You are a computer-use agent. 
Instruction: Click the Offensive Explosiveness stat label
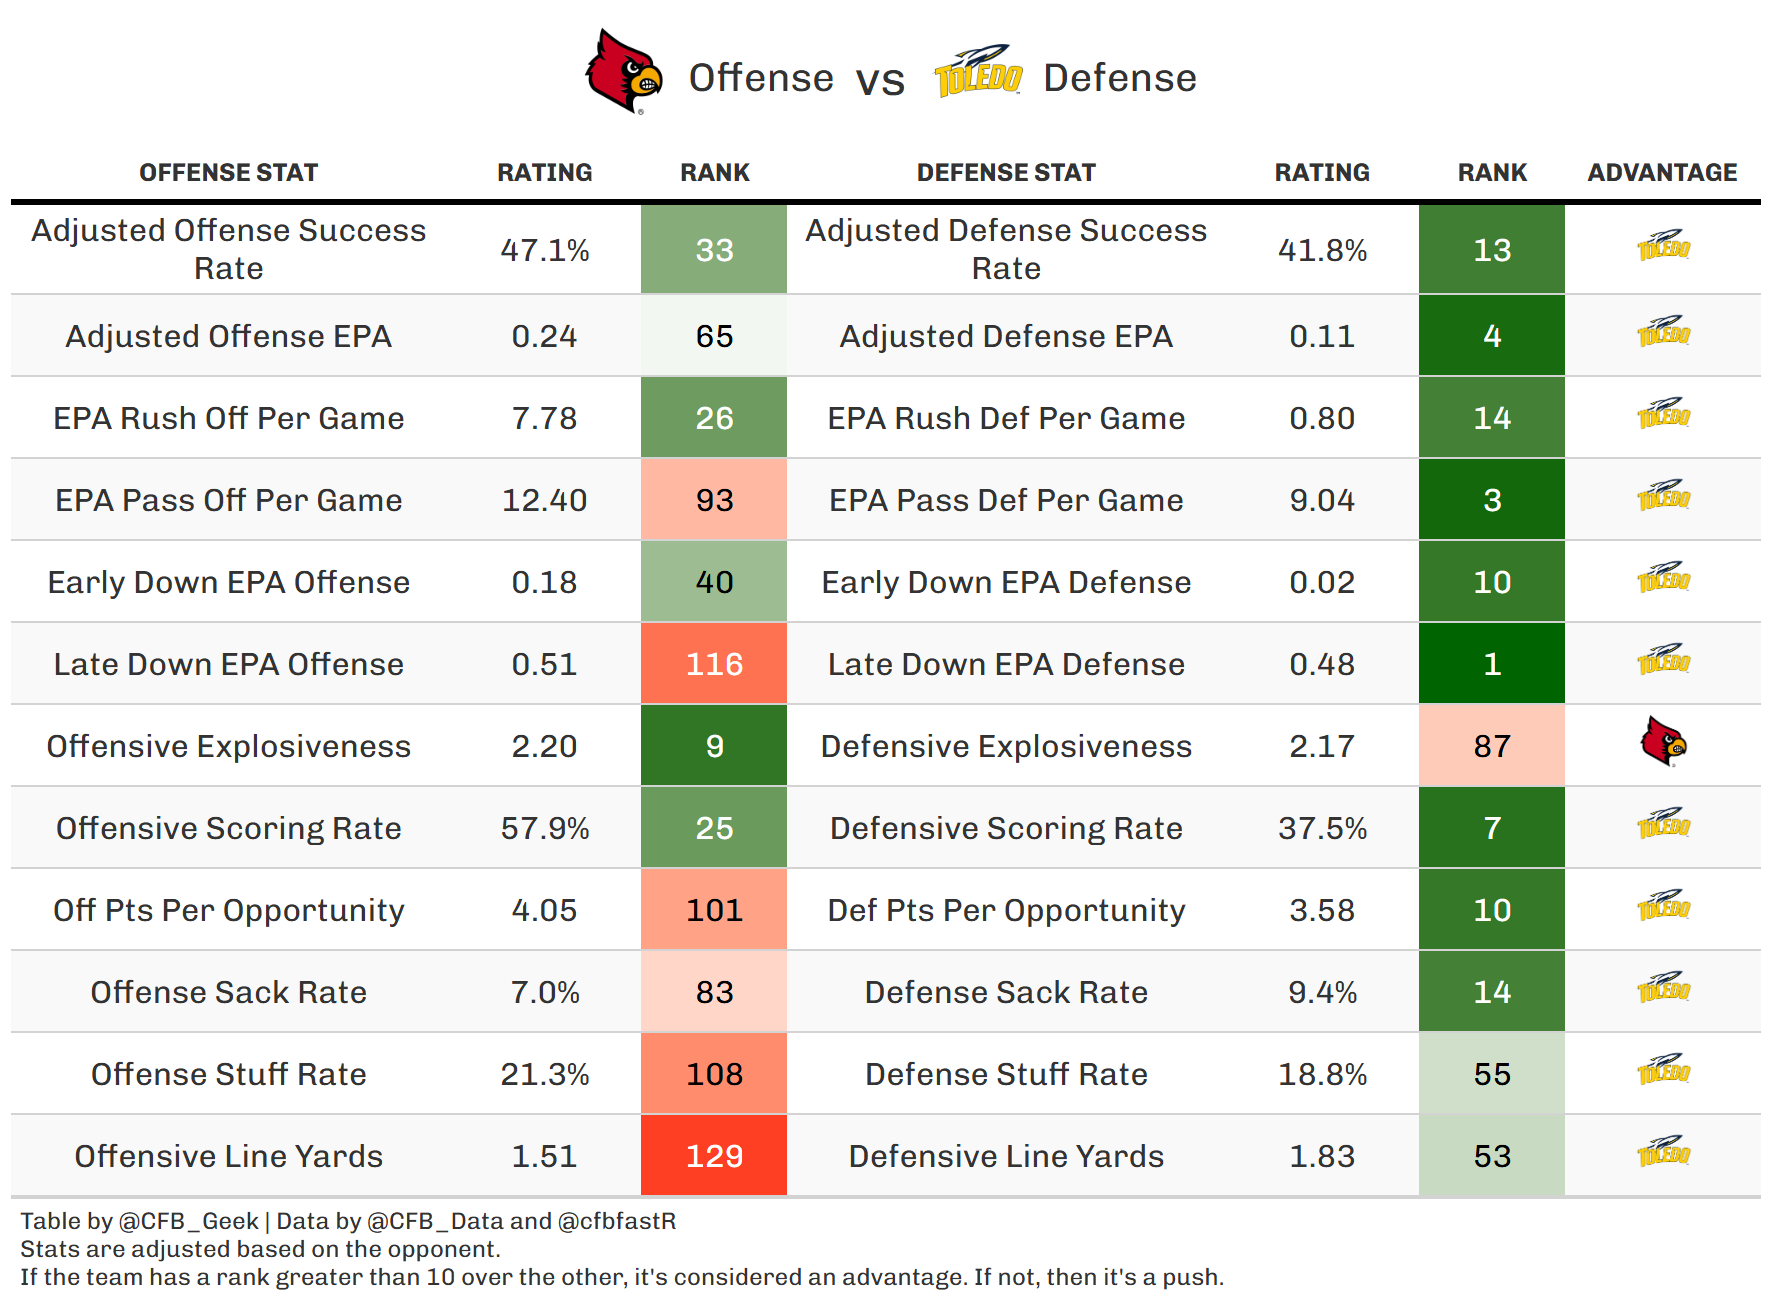pos(228,746)
